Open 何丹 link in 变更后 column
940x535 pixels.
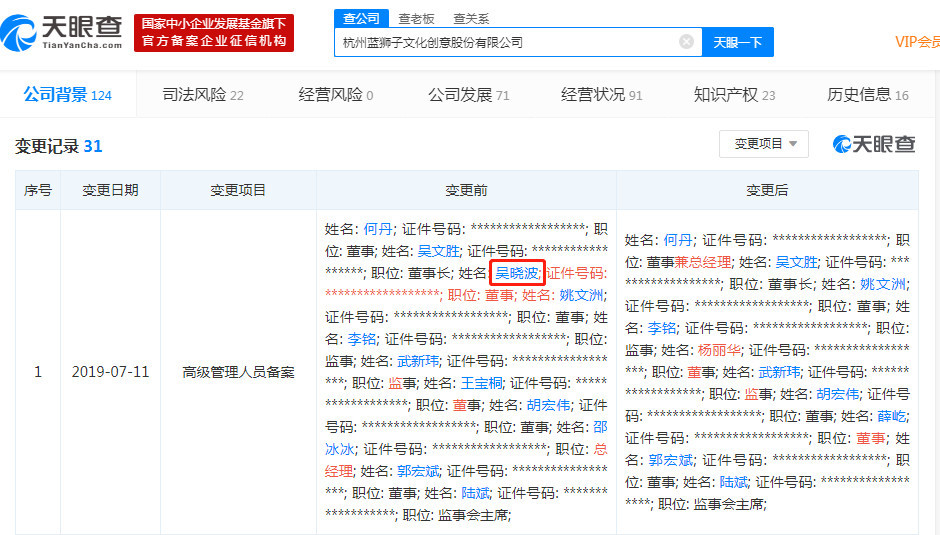tap(678, 240)
